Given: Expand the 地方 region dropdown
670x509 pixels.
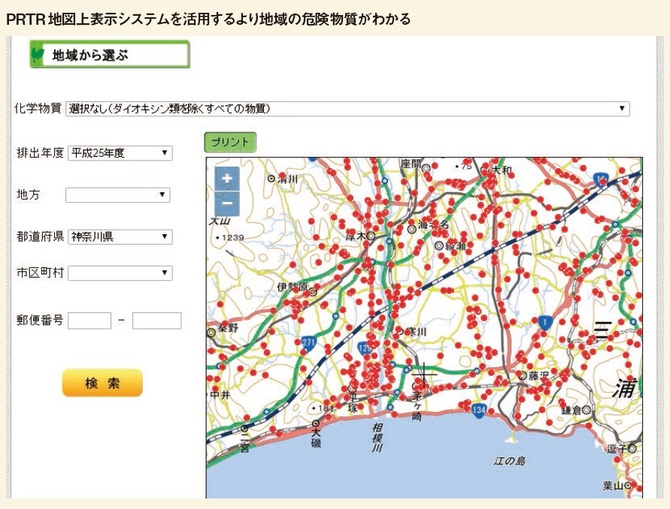Looking at the screenshot, I should 120,195.
